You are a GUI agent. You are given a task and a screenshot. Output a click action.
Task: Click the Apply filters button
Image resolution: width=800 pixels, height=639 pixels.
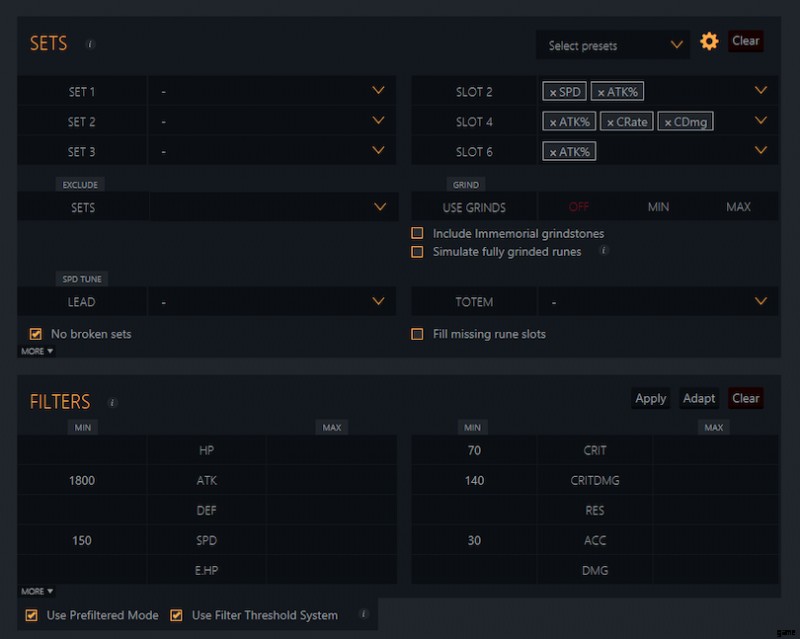point(650,398)
